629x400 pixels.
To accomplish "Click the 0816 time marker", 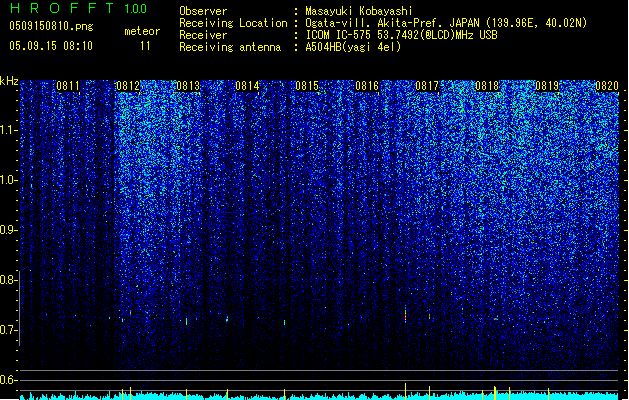I will [367, 86].
